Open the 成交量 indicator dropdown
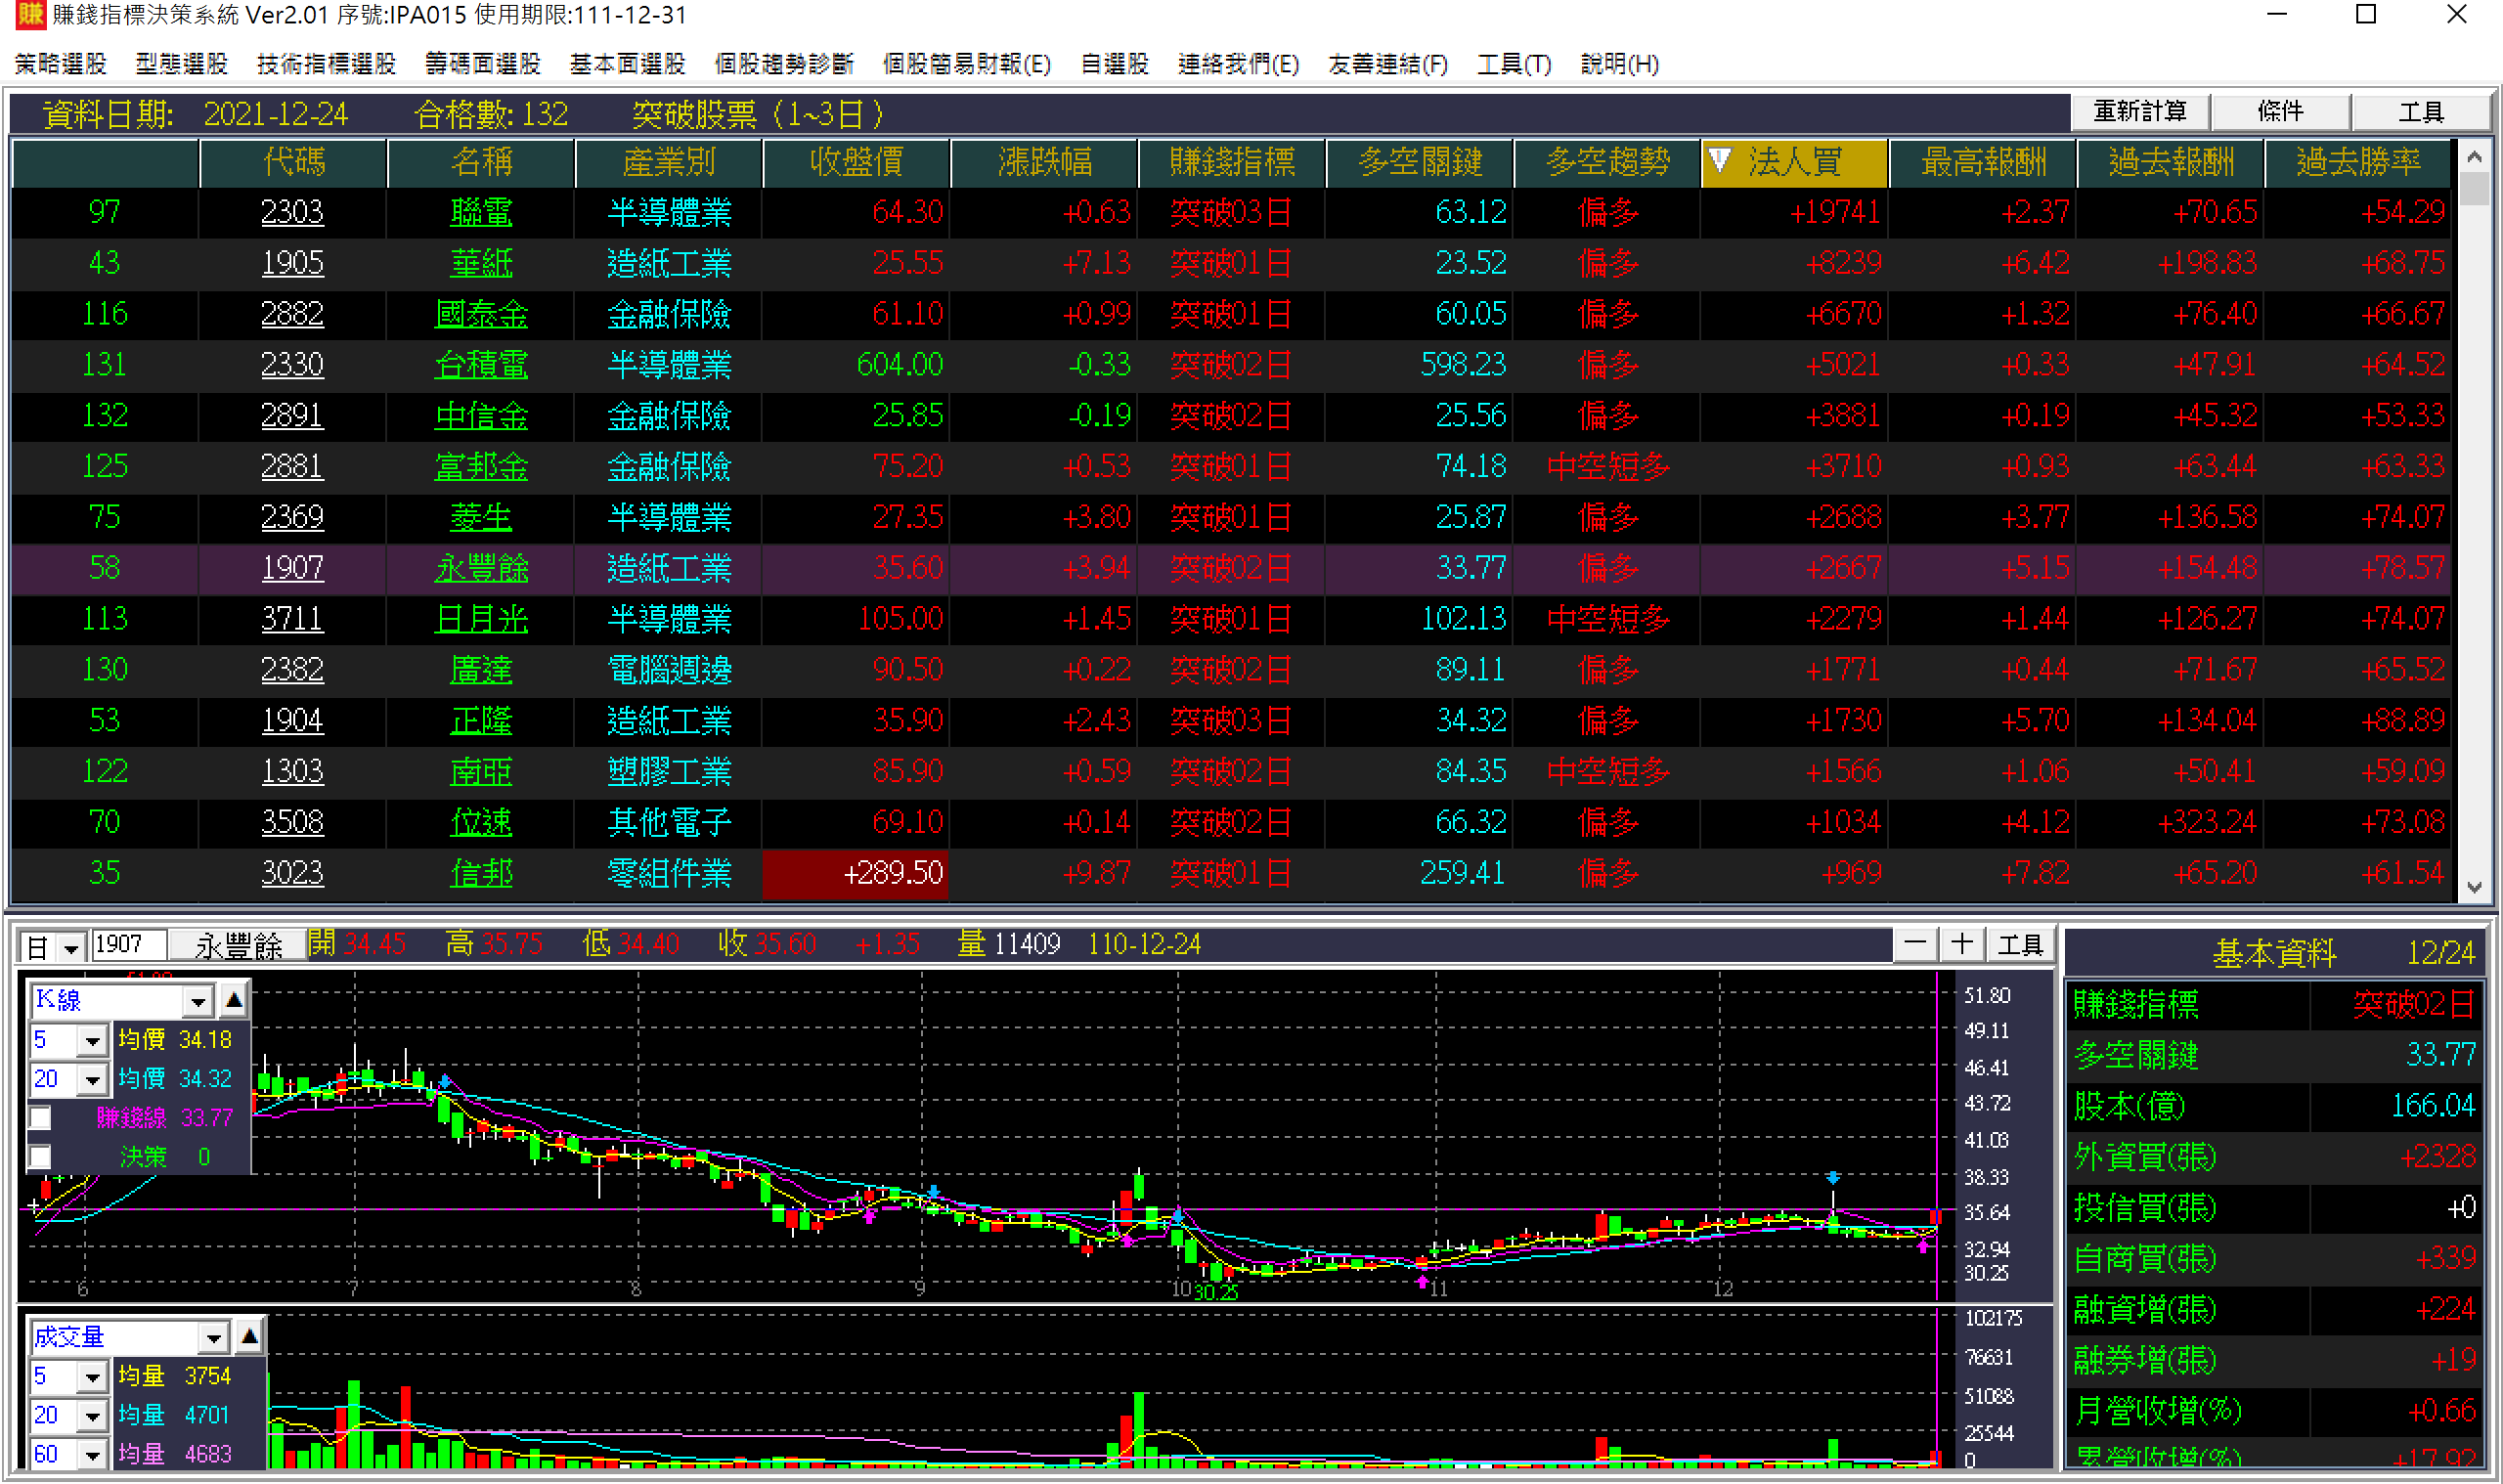2503x1484 pixels. 212,1337
